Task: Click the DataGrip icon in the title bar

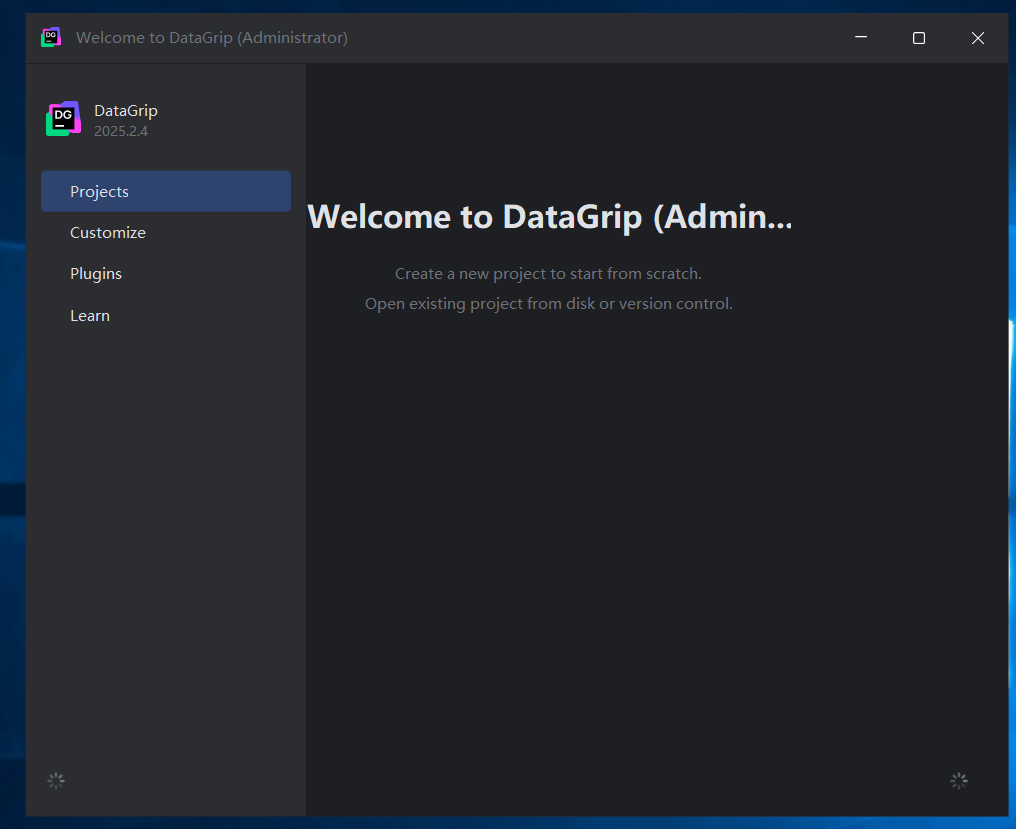Action: pos(51,38)
